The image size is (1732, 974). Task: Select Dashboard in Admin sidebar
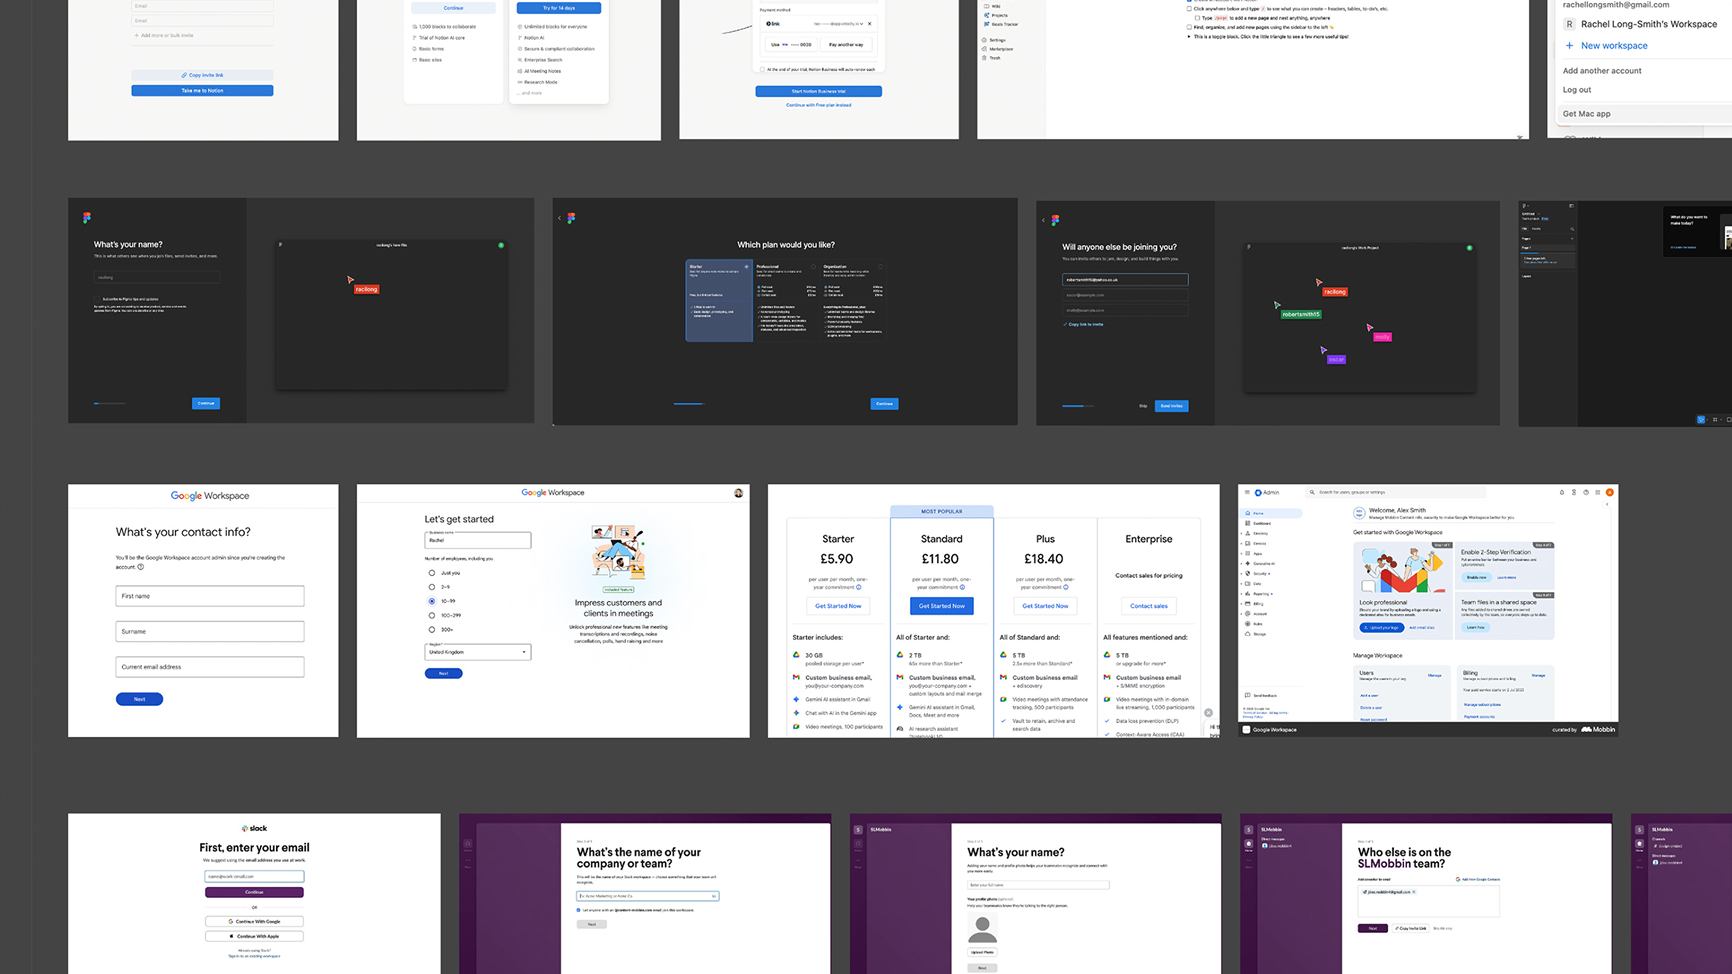[1262, 523]
